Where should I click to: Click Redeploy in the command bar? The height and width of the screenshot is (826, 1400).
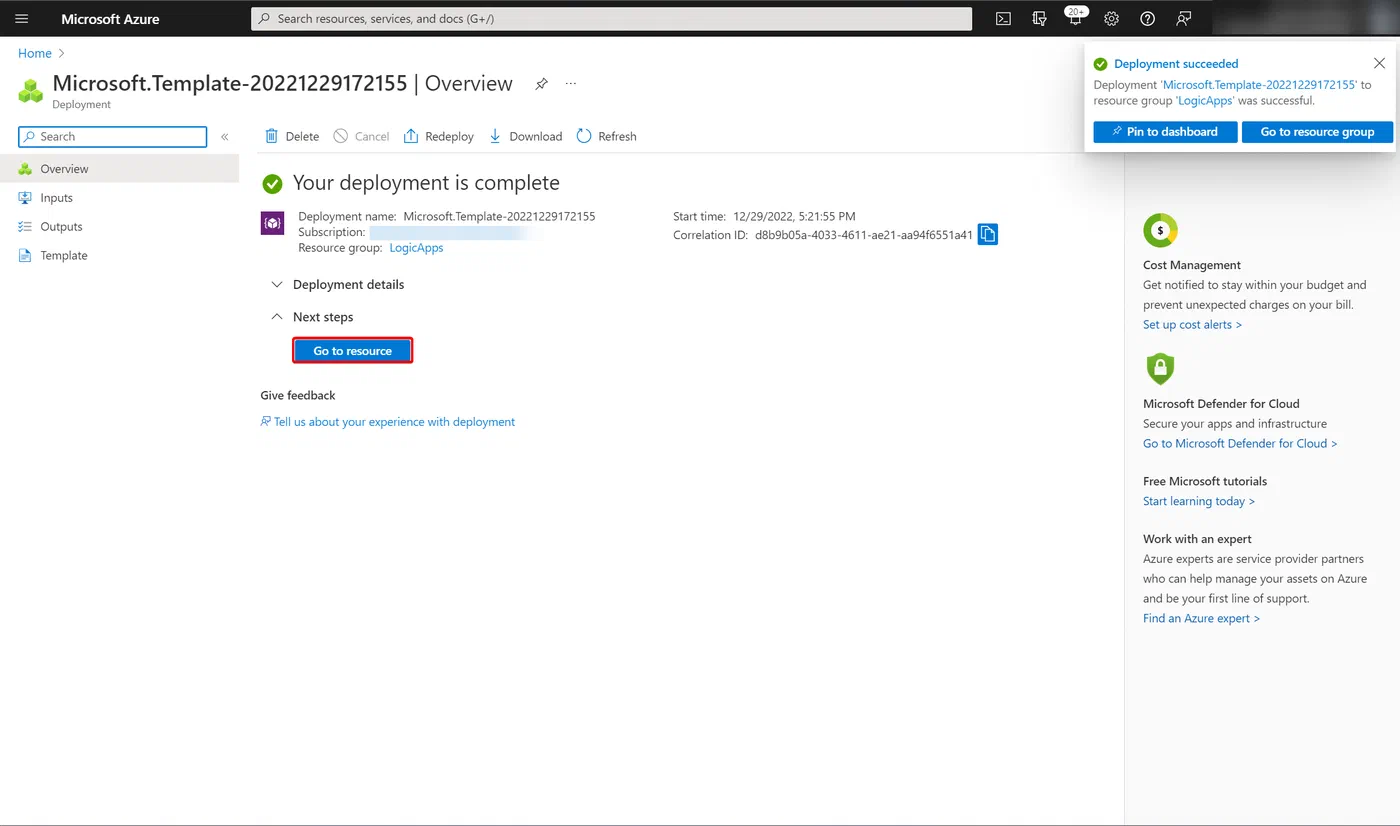tap(438, 136)
